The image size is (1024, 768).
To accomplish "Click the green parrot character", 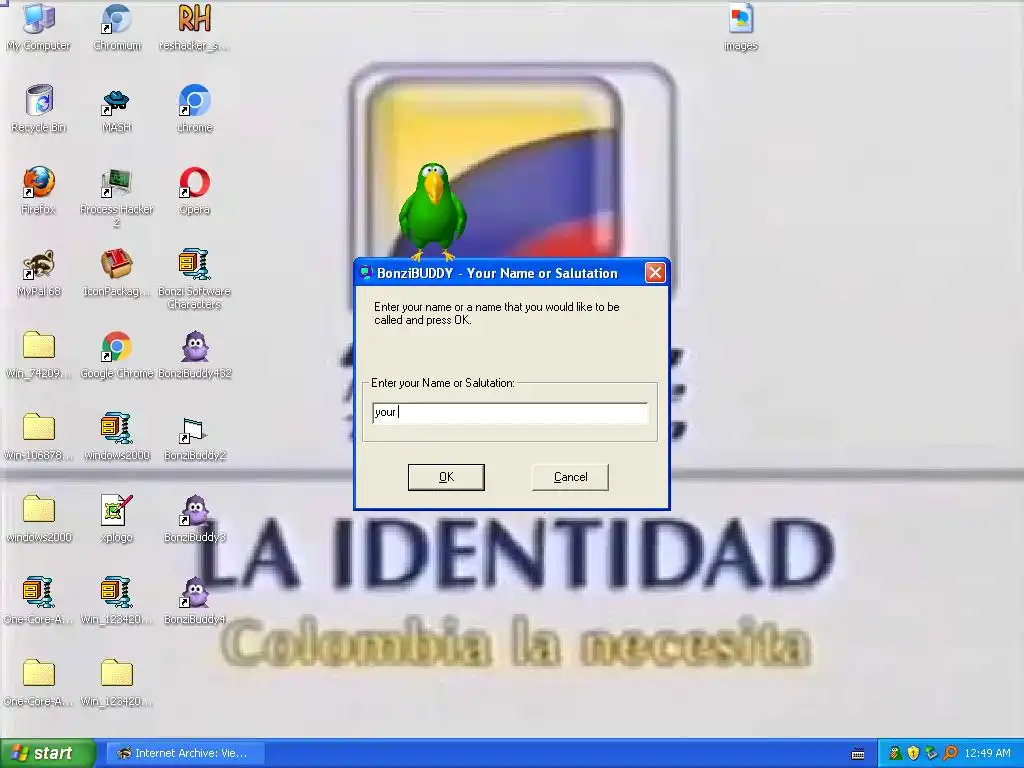I will click(432, 210).
